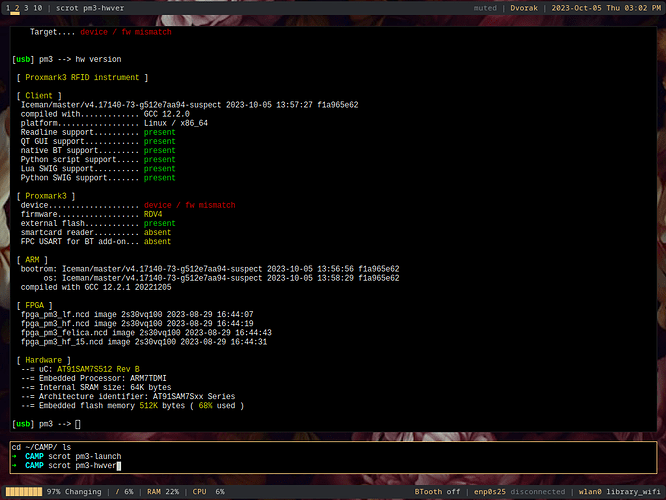
Task: Click the '[ Hardware ]' section heading
Action: pos(43,360)
